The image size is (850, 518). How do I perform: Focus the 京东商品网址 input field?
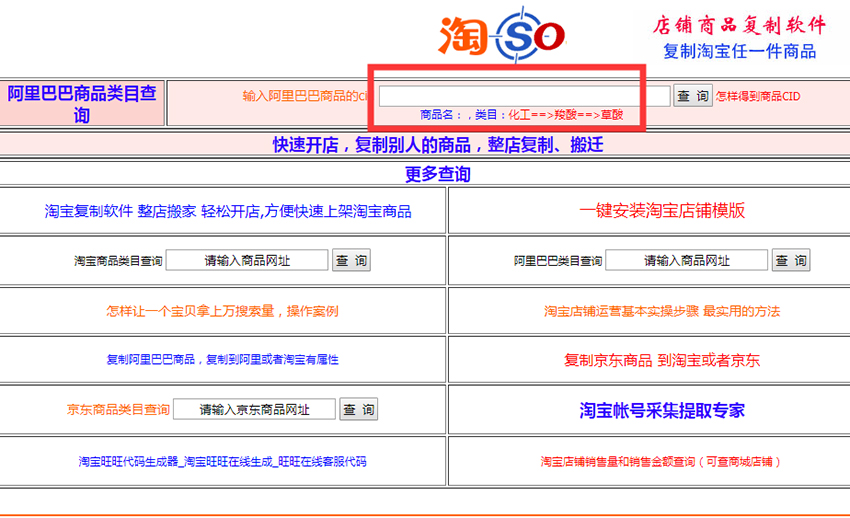tap(254, 410)
